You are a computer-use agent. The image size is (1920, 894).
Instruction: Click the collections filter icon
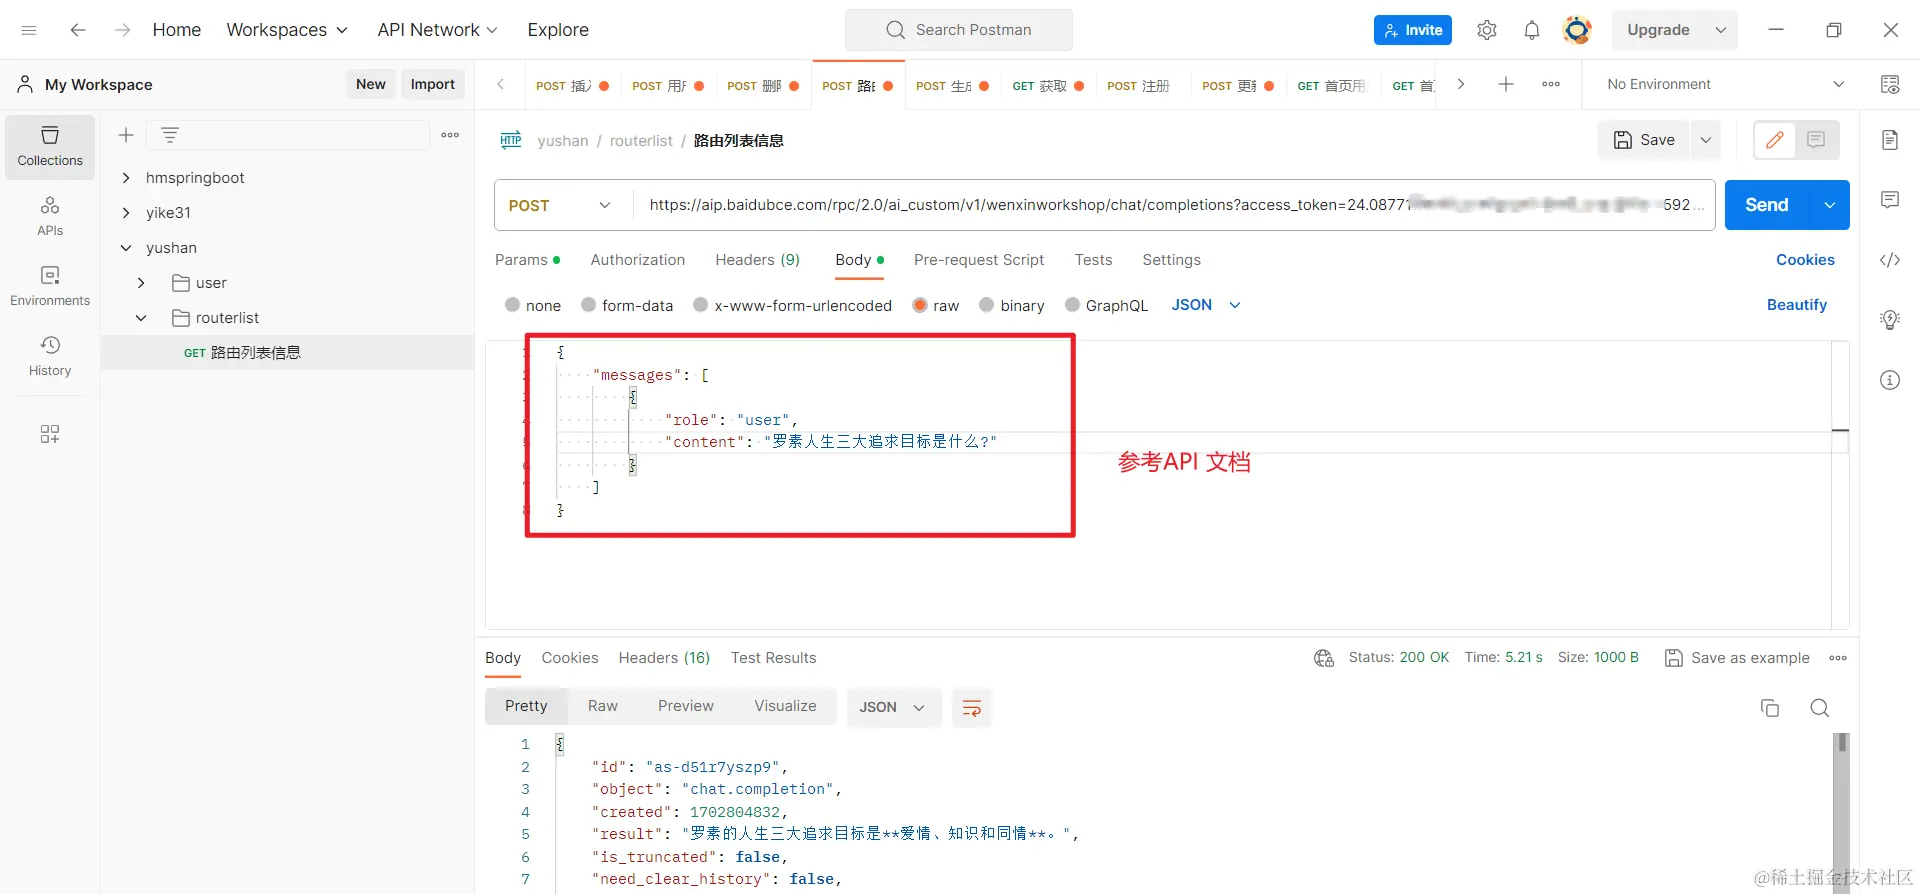pos(170,135)
